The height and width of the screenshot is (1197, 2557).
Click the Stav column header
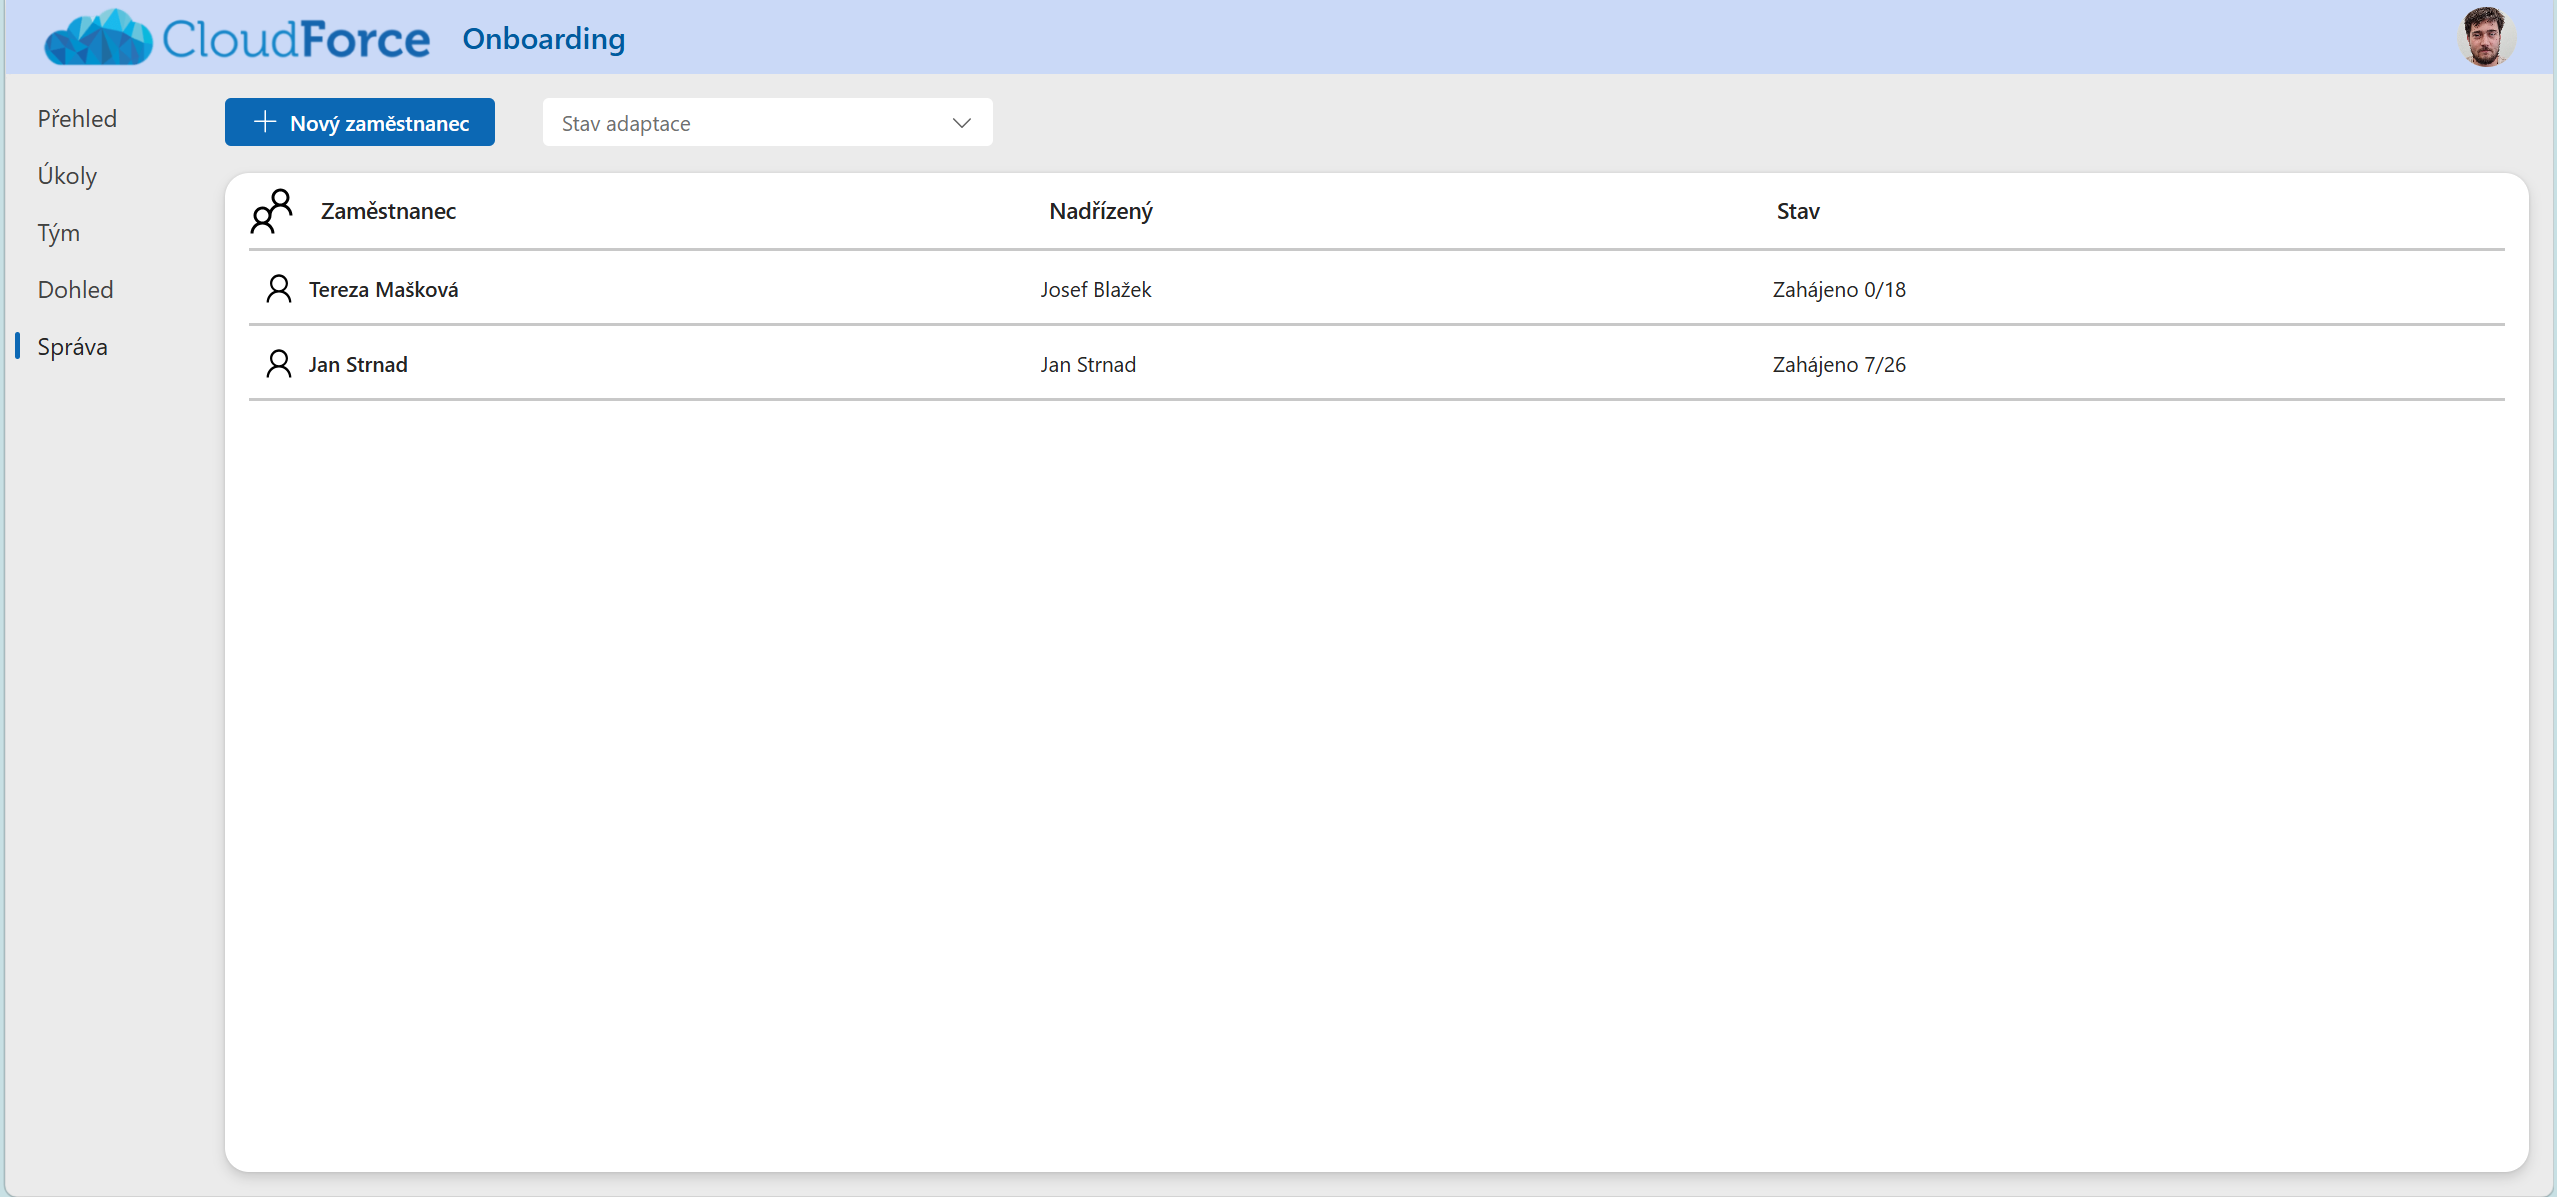[x=1797, y=211]
